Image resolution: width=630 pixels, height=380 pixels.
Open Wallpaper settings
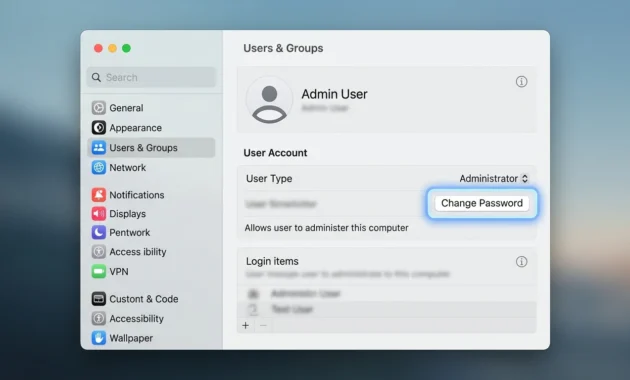pyautogui.click(x=151, y=338)
